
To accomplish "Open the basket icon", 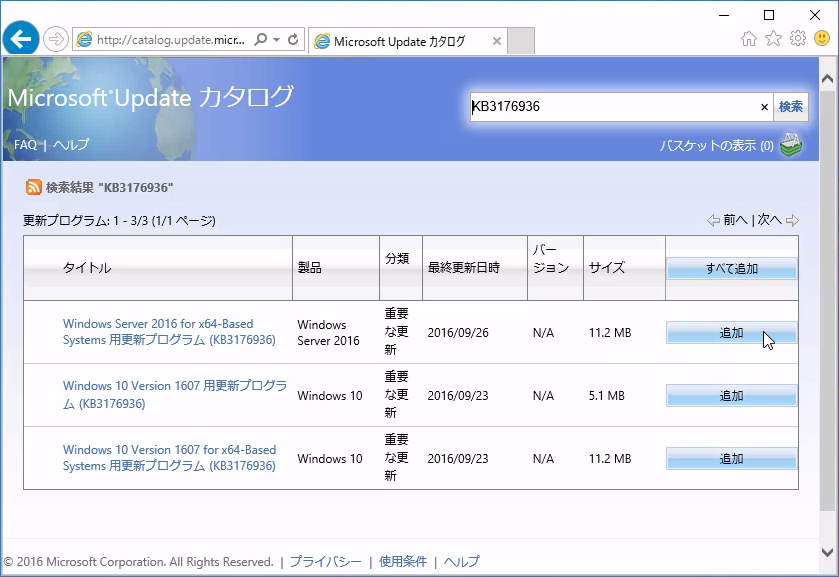I will click(x=791, y=145).
